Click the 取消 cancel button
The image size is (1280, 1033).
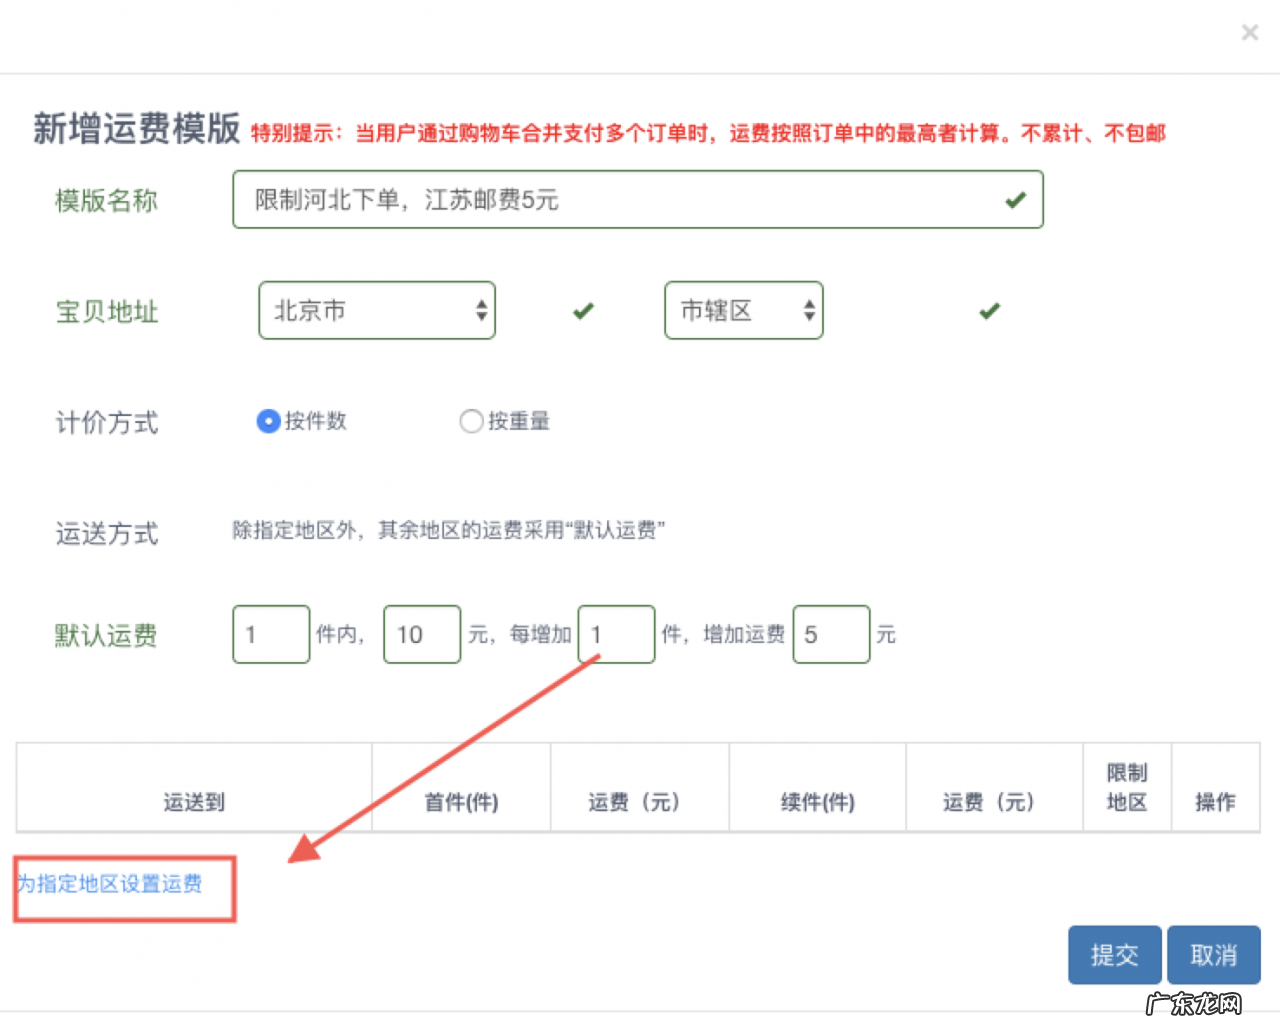pyautogui.click(x=1213, y=955)
